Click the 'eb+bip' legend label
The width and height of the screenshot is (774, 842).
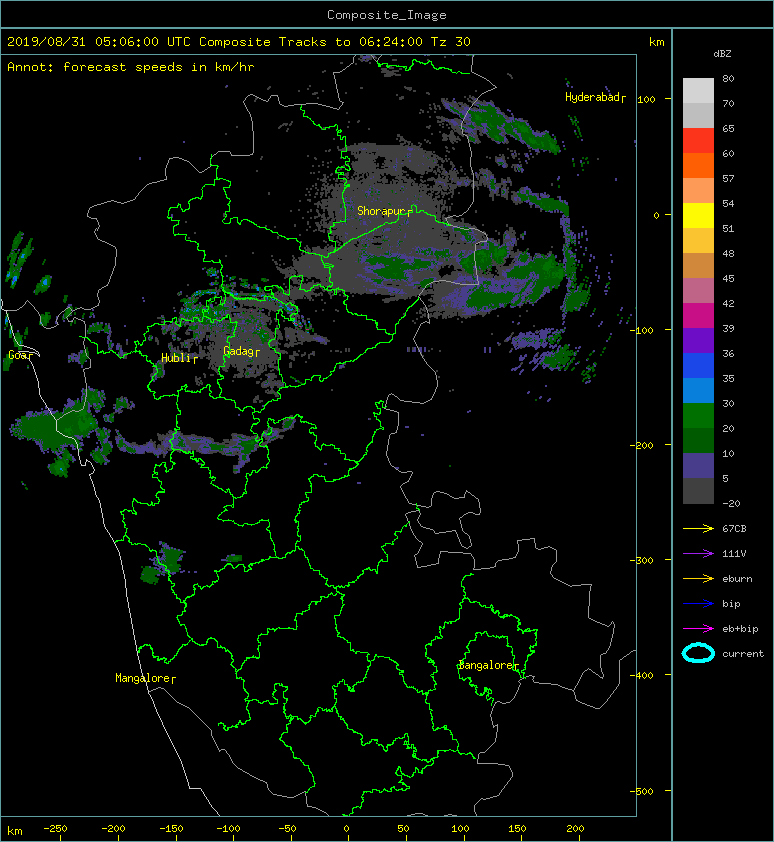(740, 629)
